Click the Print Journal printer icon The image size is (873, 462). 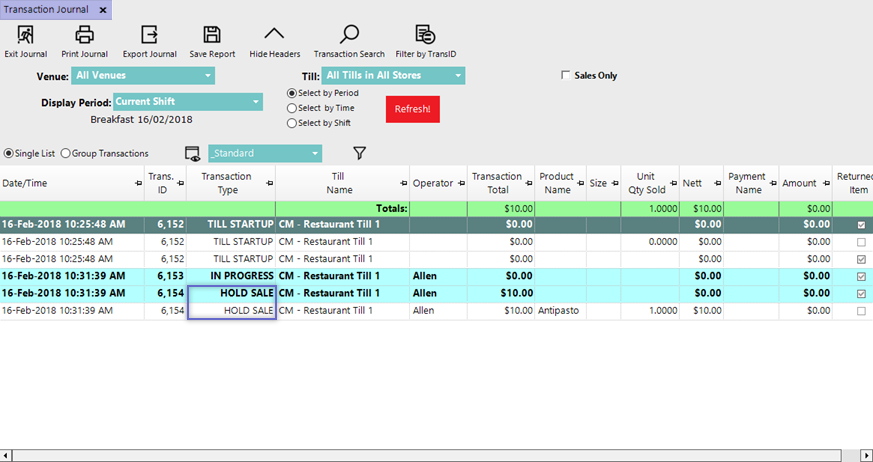click(x=85, y=36)
